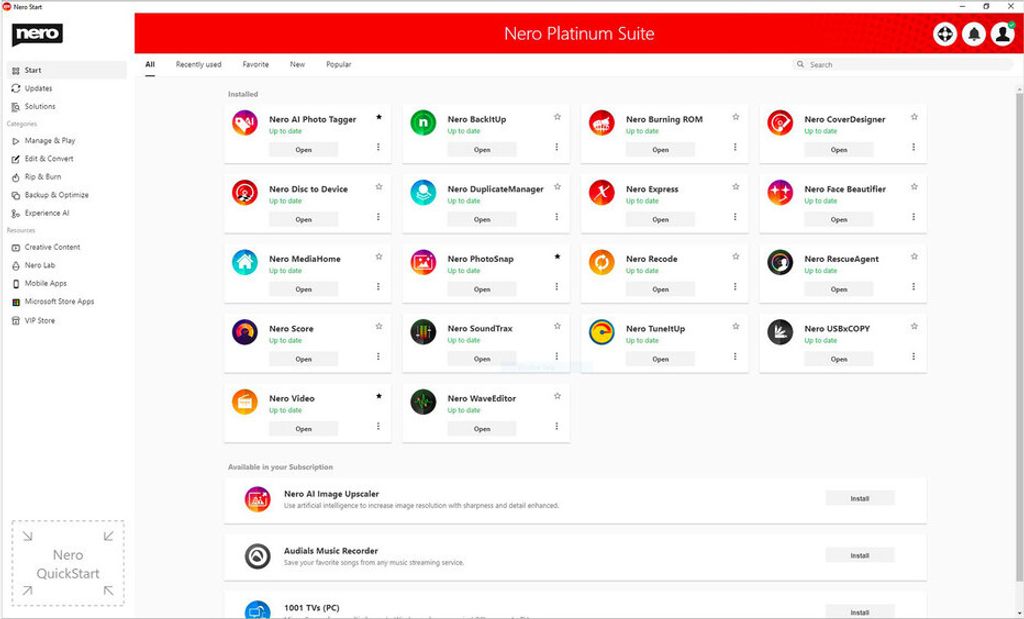Unfavorite Nero PhotoSnap star

pos(557,257)
